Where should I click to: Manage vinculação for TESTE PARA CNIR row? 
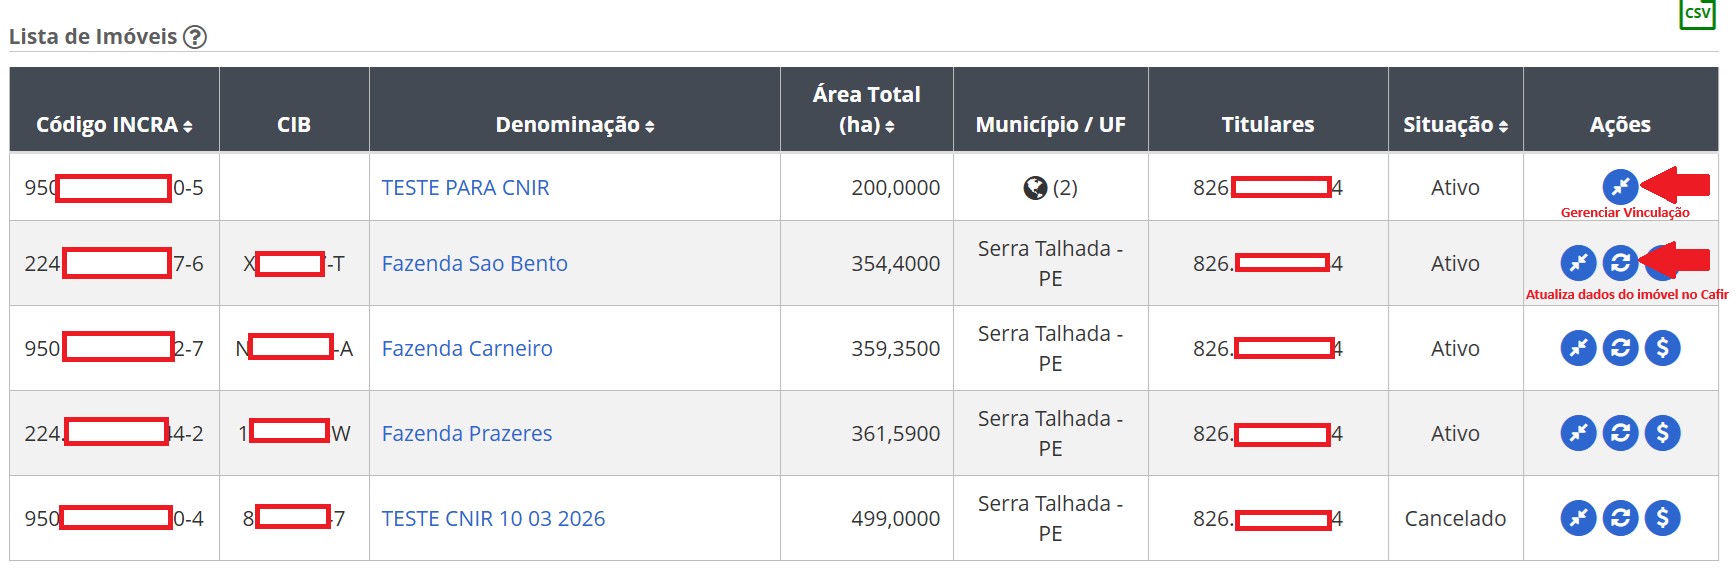point(1620,187)
